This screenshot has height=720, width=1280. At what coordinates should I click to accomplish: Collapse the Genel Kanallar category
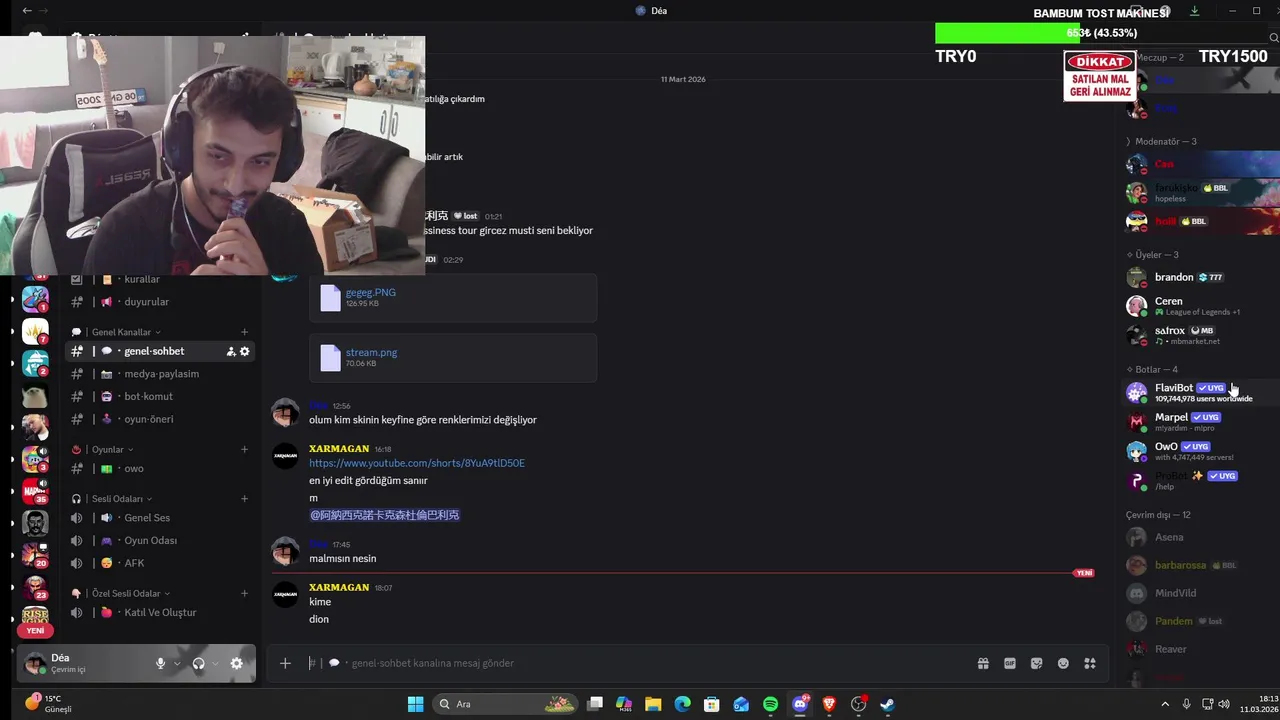(121, 332)
